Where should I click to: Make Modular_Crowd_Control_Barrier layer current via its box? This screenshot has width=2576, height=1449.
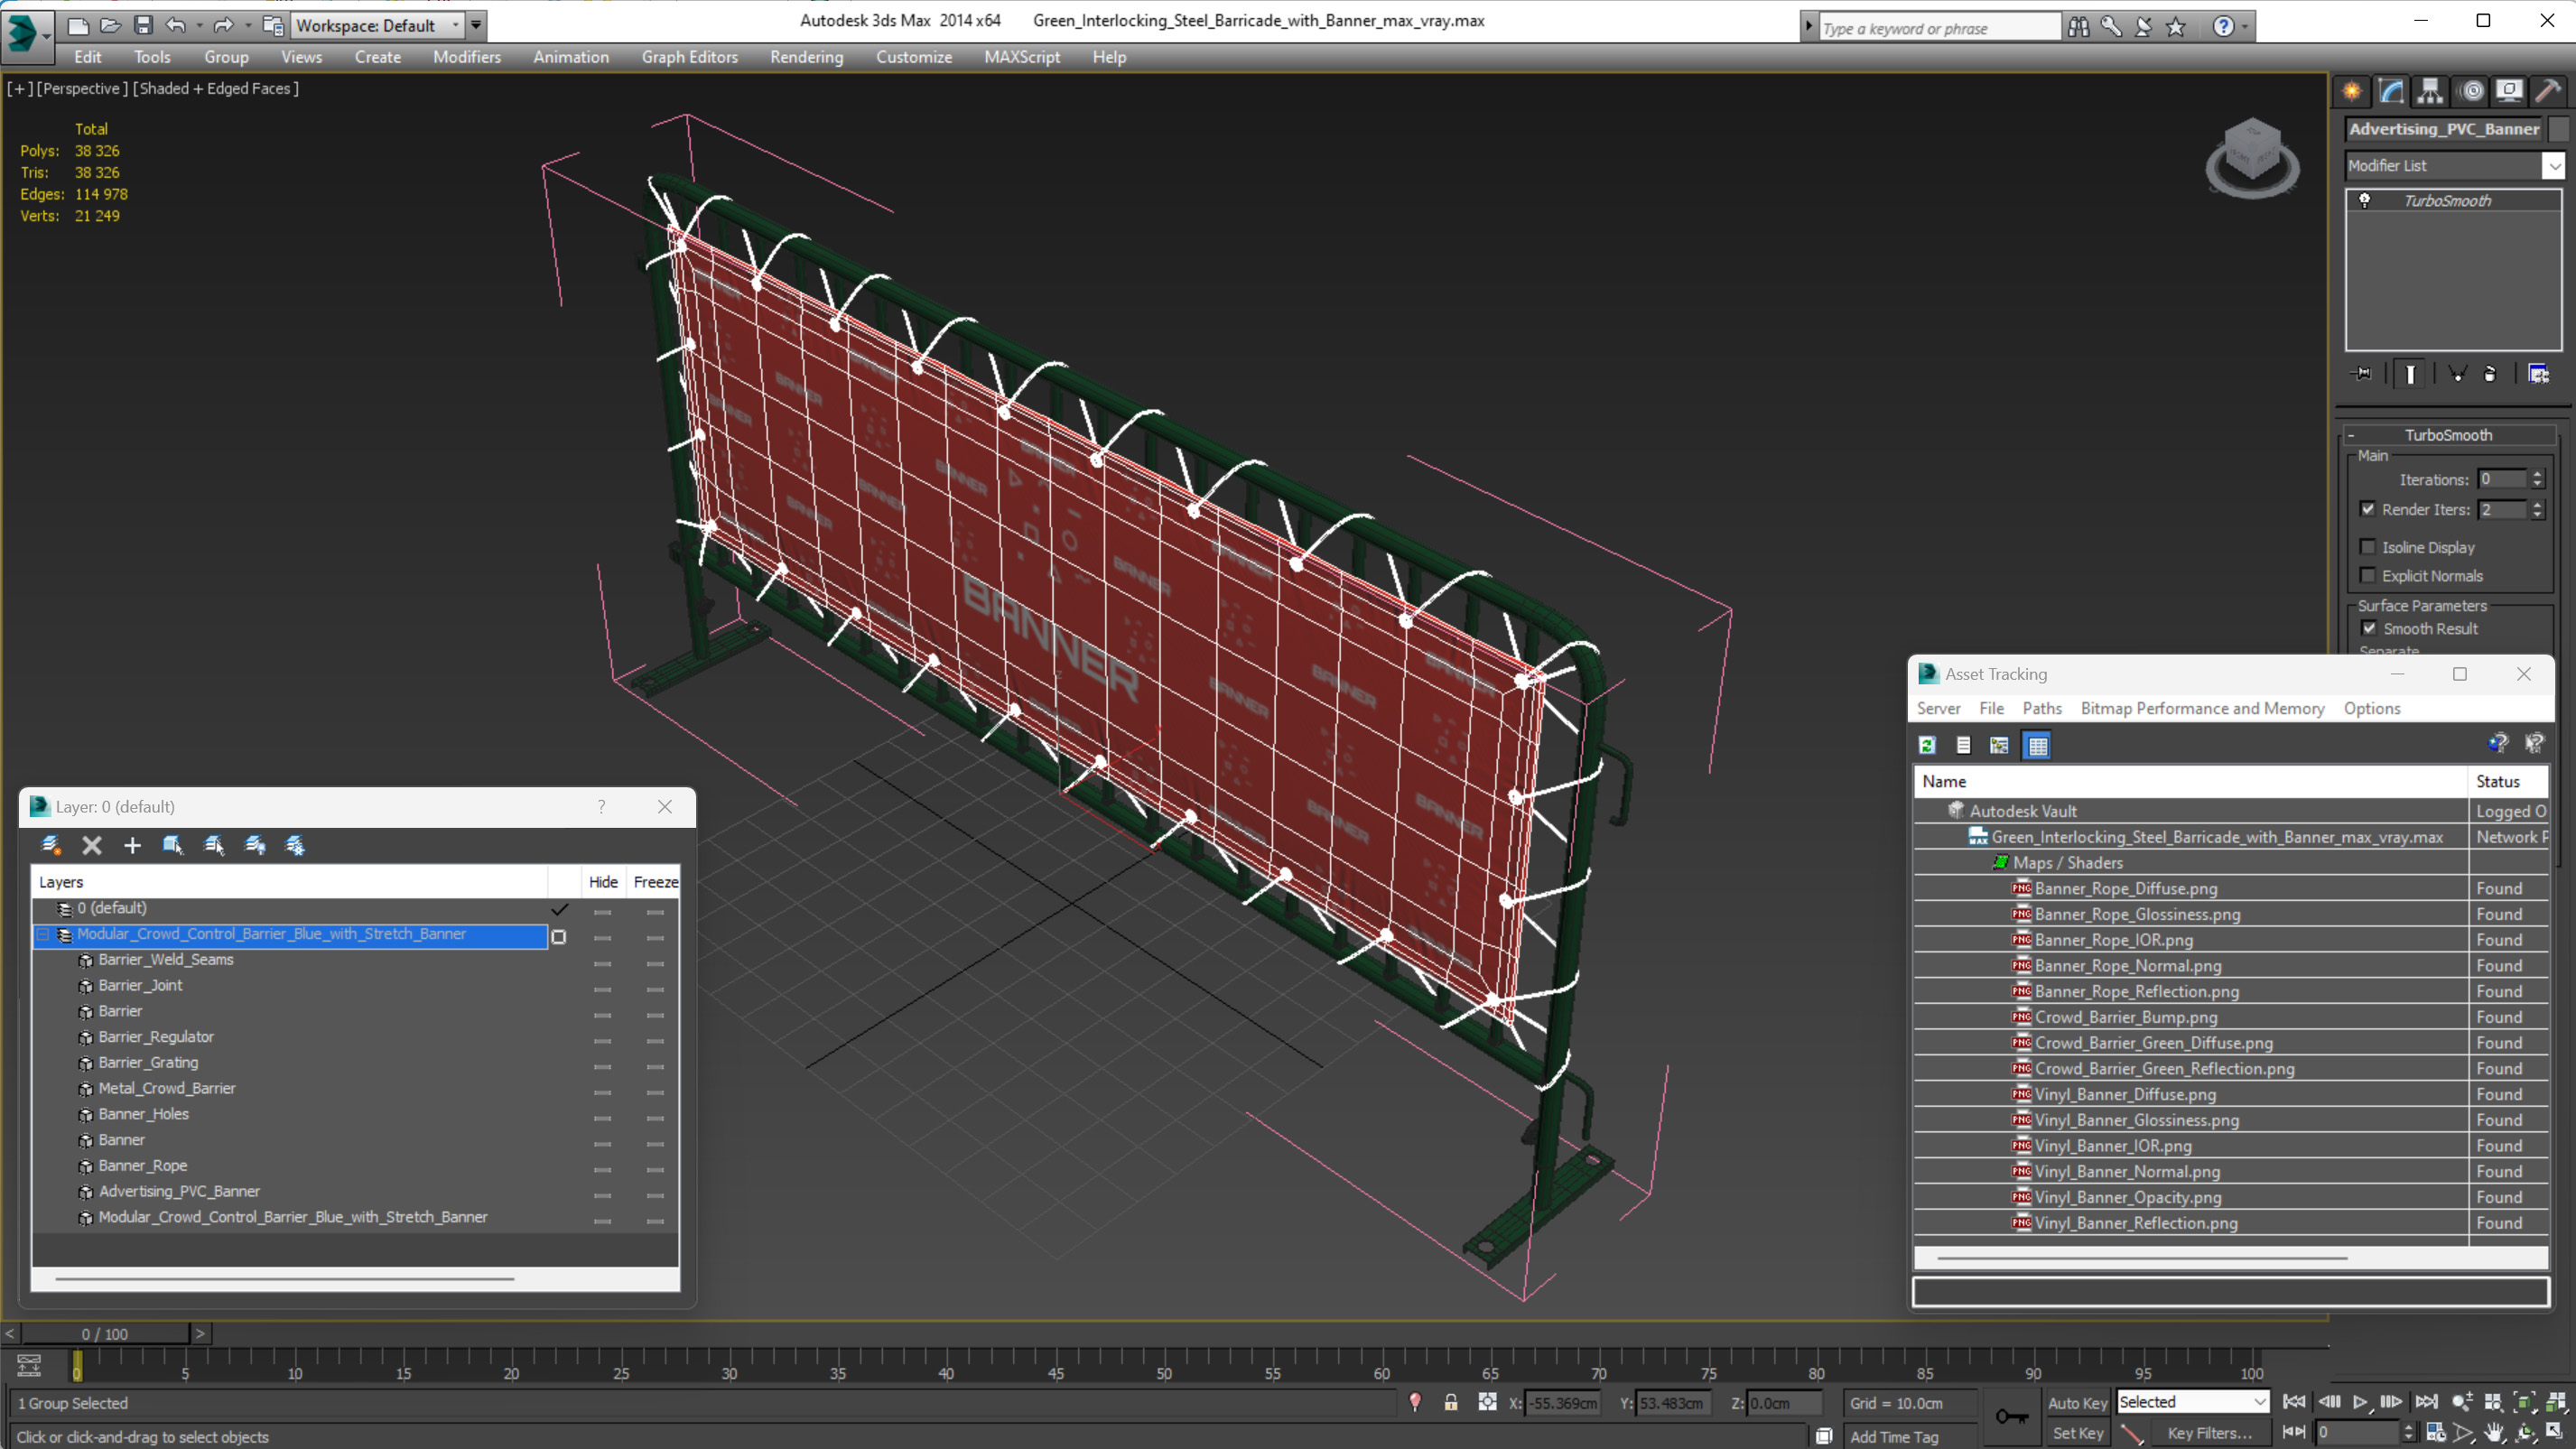[559, 937]
